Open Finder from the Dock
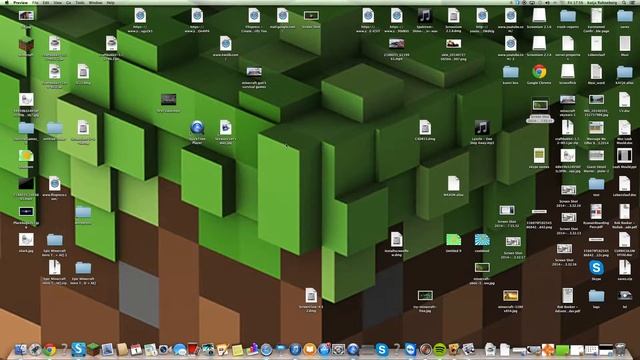This screenshot has height=360, width=640. (20, 349)
